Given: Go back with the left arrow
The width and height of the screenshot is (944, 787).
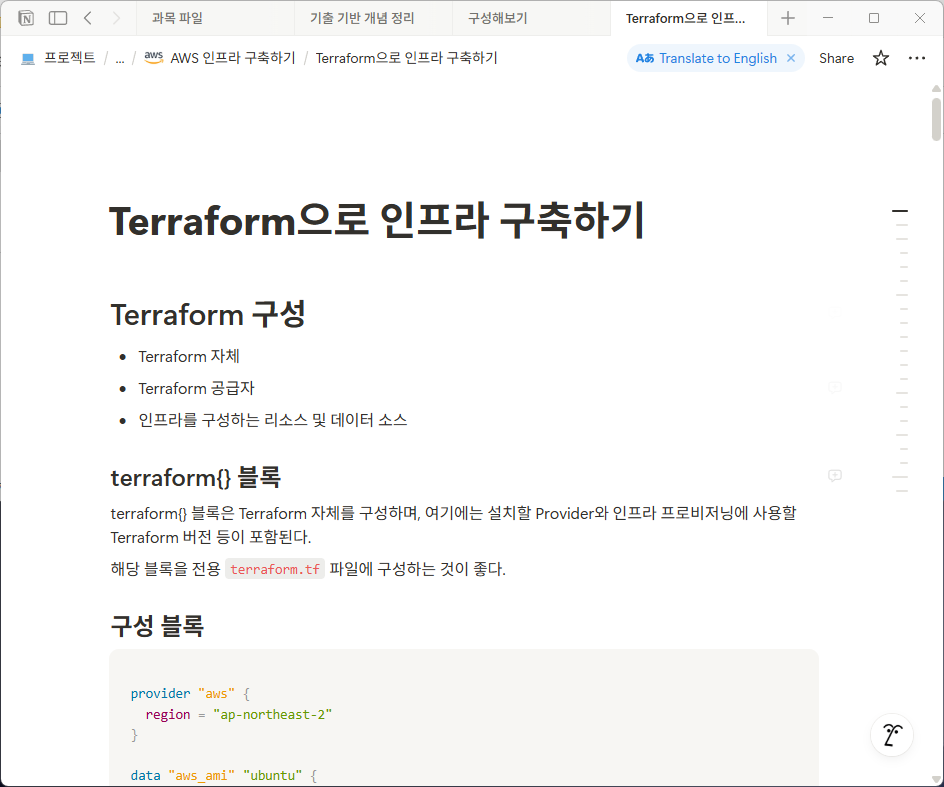Looking at the screenshot, I should pyautogui.click(x=88, y=18).
